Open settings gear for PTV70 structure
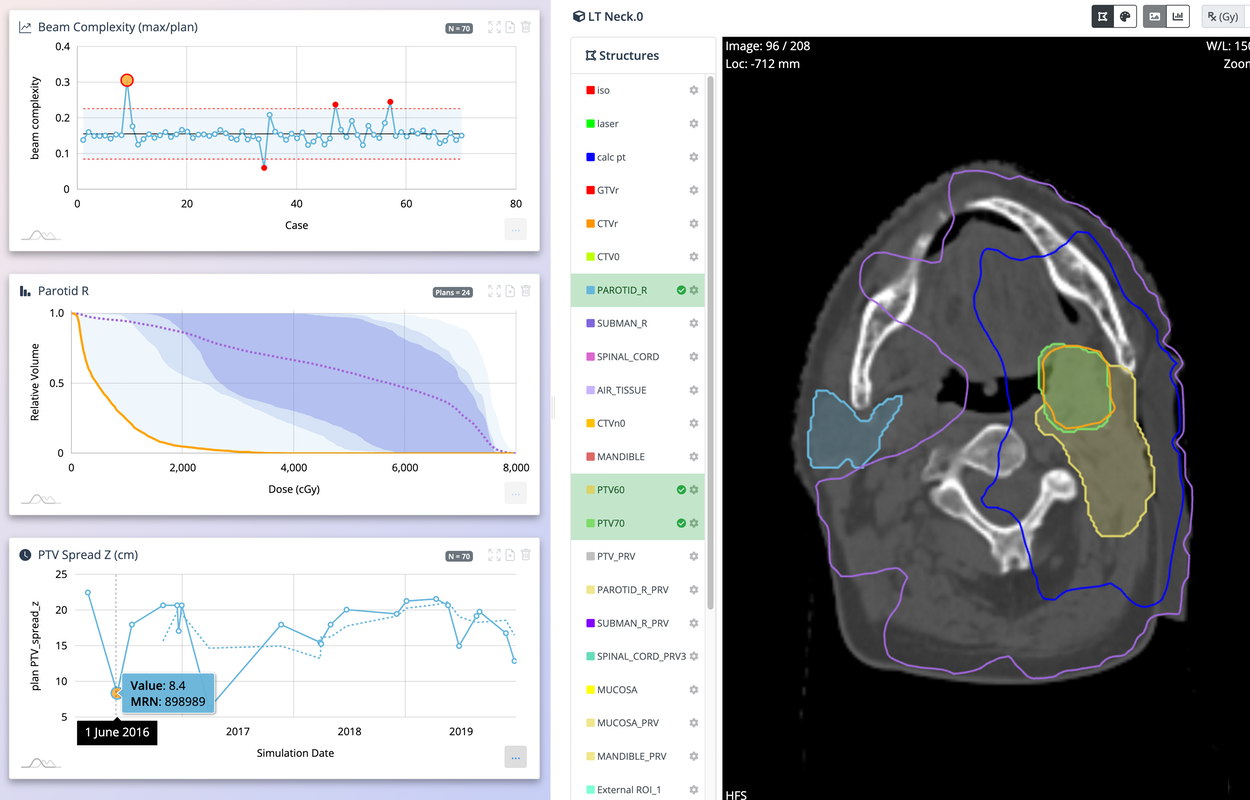The image size is (1250, 800). [694, 523]
